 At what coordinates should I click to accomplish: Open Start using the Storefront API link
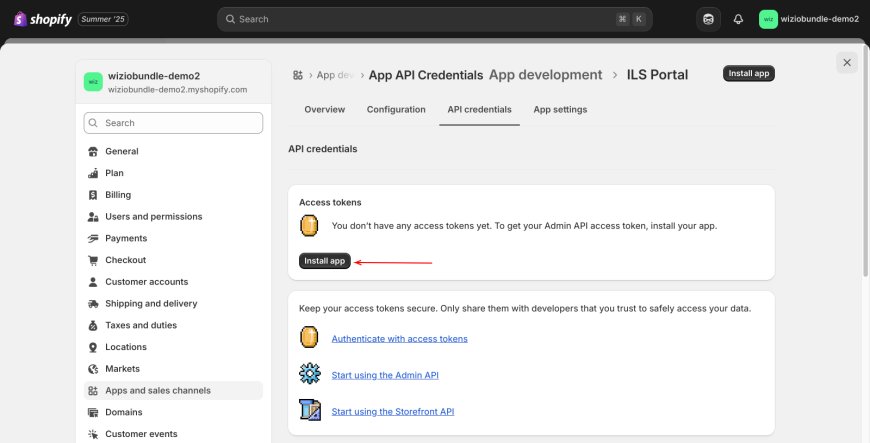pyautogui.click(x=393, y=412)
